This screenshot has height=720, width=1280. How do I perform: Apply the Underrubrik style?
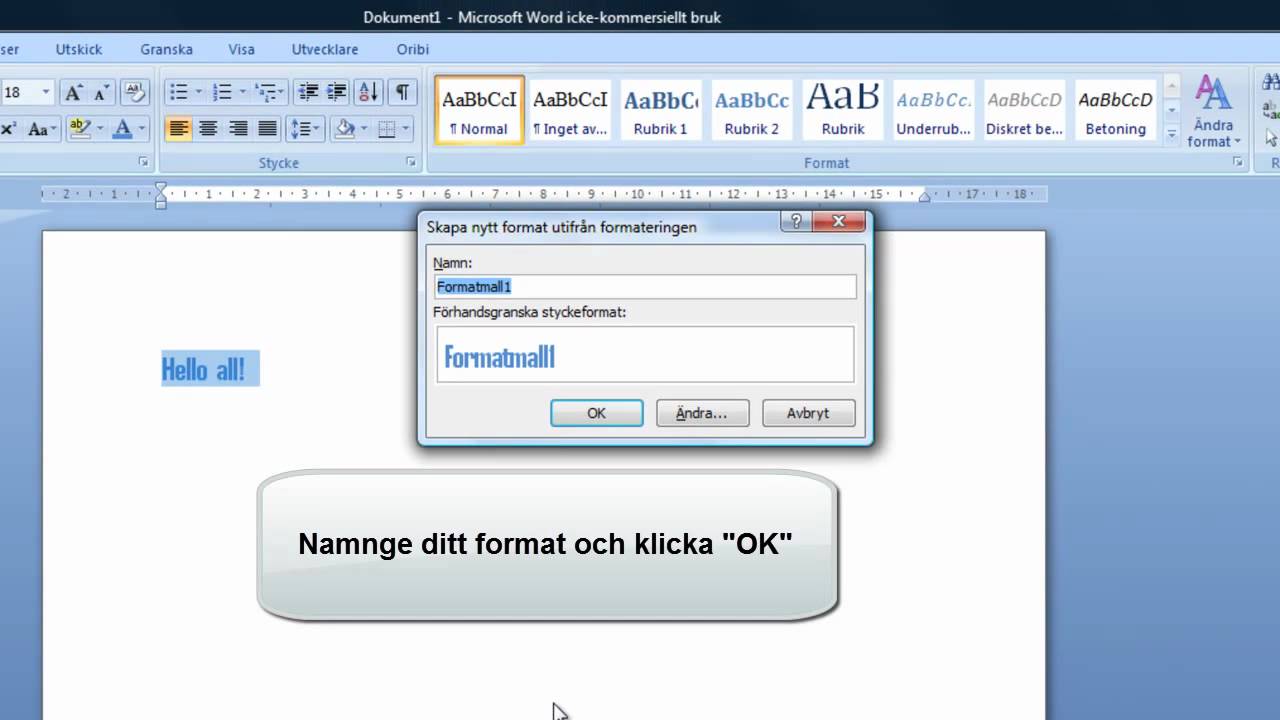click(x=934, y=110)
